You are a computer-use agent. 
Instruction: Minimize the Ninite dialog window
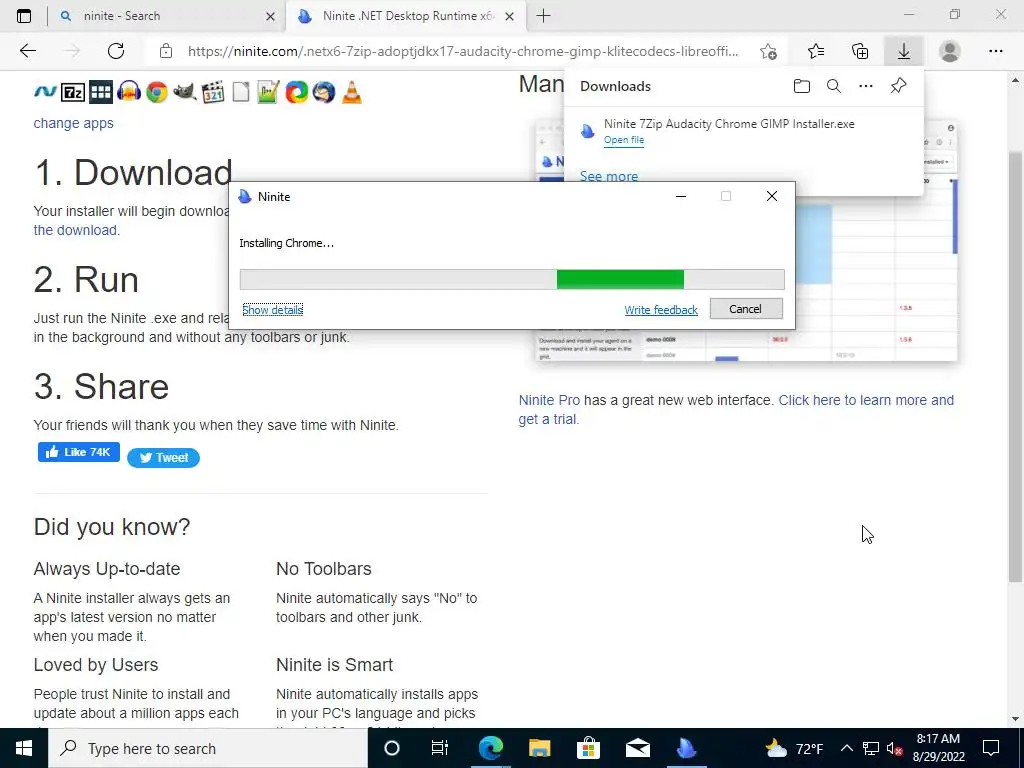point(680,197)
